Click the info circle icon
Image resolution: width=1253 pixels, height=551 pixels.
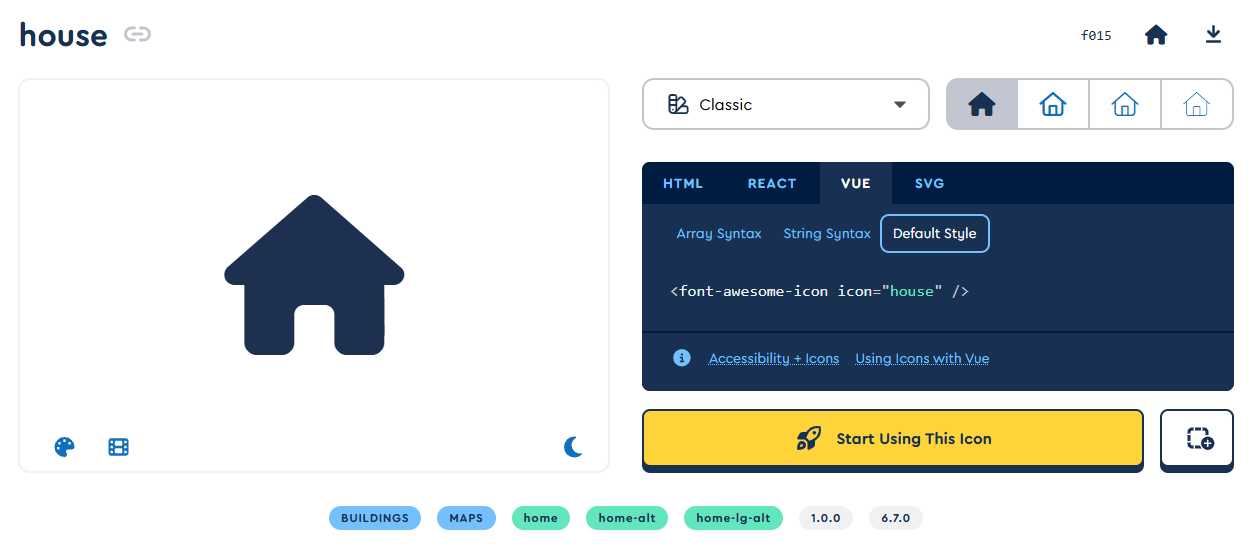coord(682,357)
